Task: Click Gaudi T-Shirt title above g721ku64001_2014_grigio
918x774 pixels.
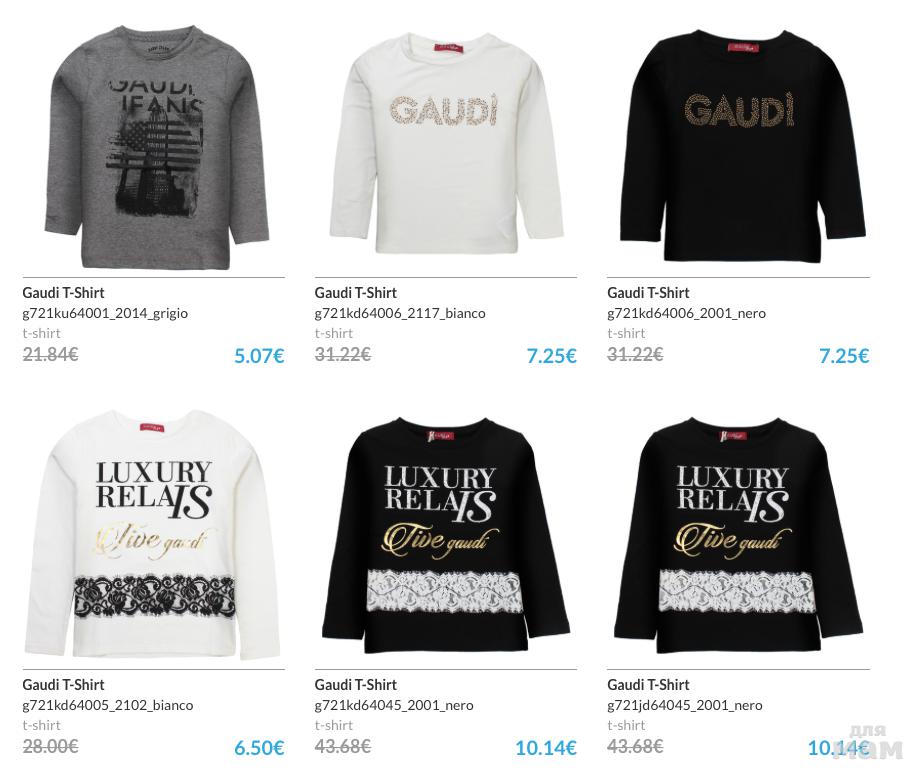Action: [63, 293]
